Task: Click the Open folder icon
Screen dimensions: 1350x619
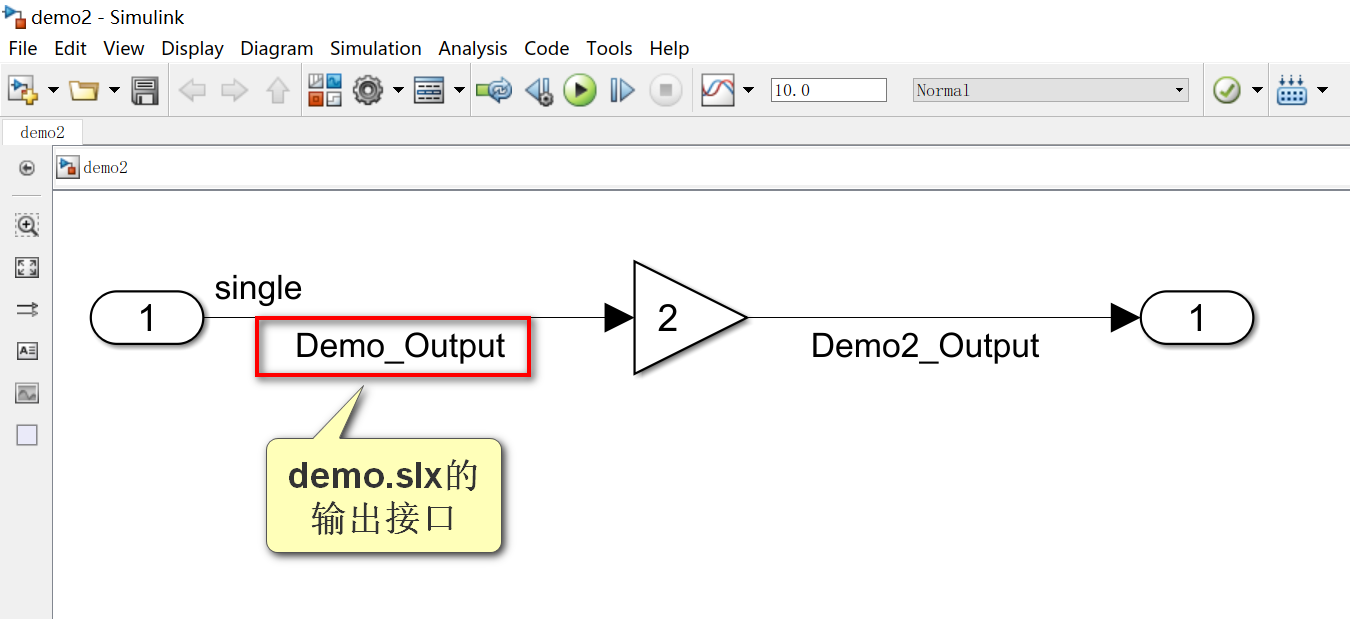Action: [x=84, y=90]
